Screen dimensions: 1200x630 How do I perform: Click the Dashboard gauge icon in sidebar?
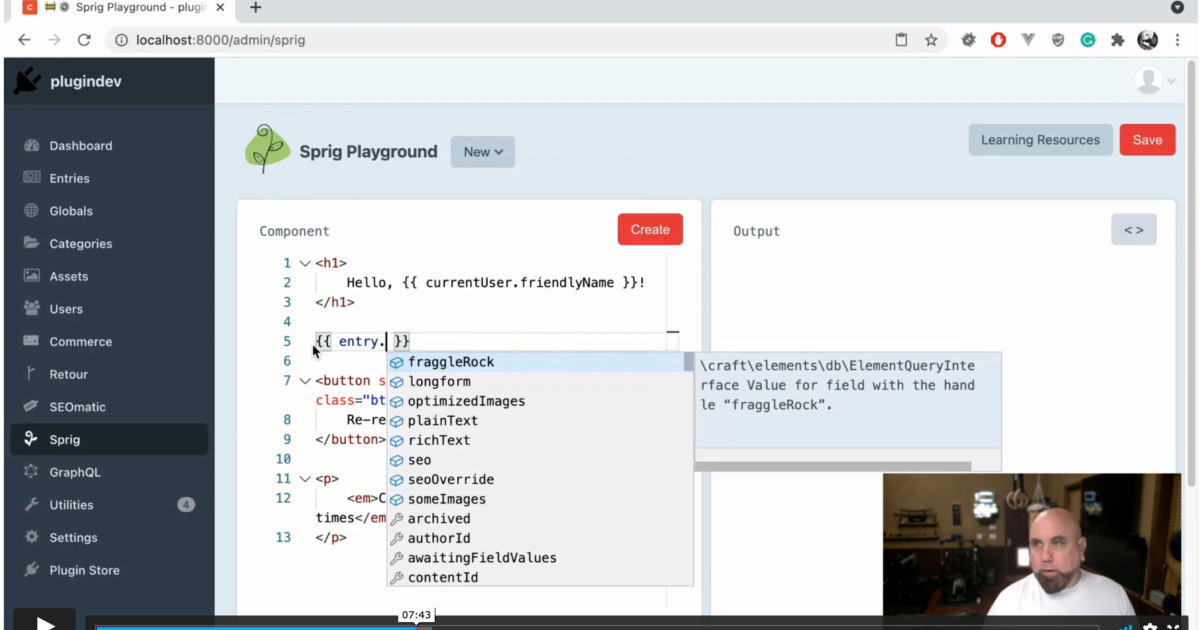(31, 145)
